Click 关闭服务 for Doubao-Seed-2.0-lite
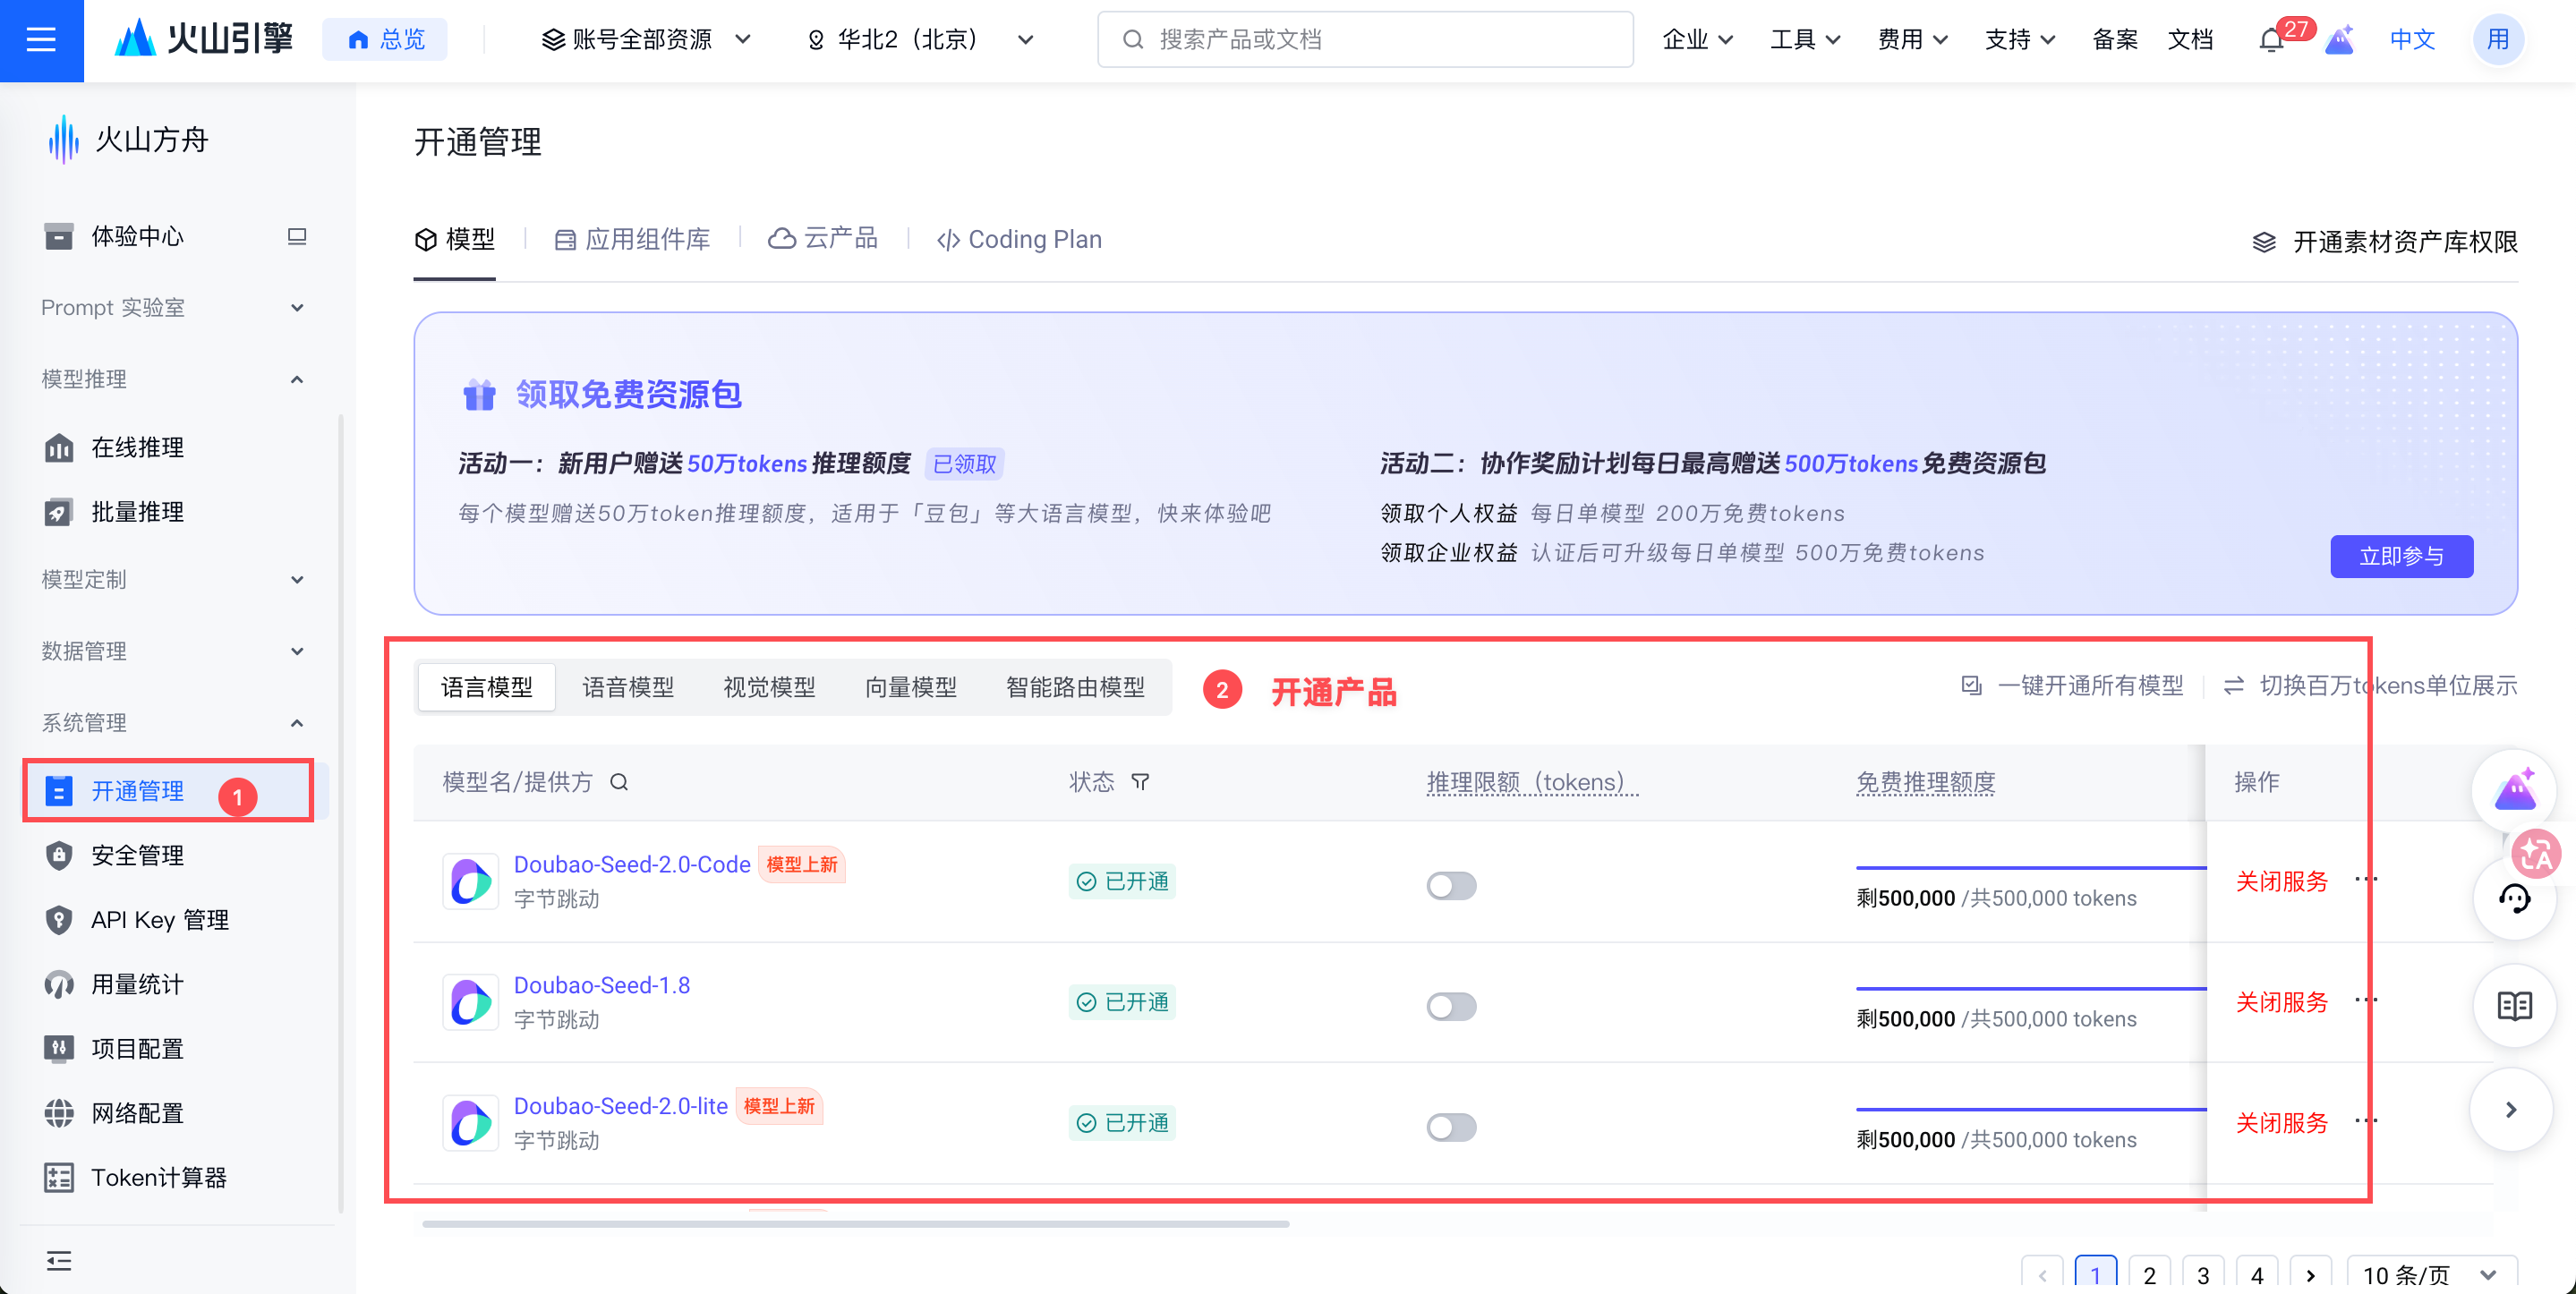The image size is (2576, 1294). [x=2281, y=1123]
